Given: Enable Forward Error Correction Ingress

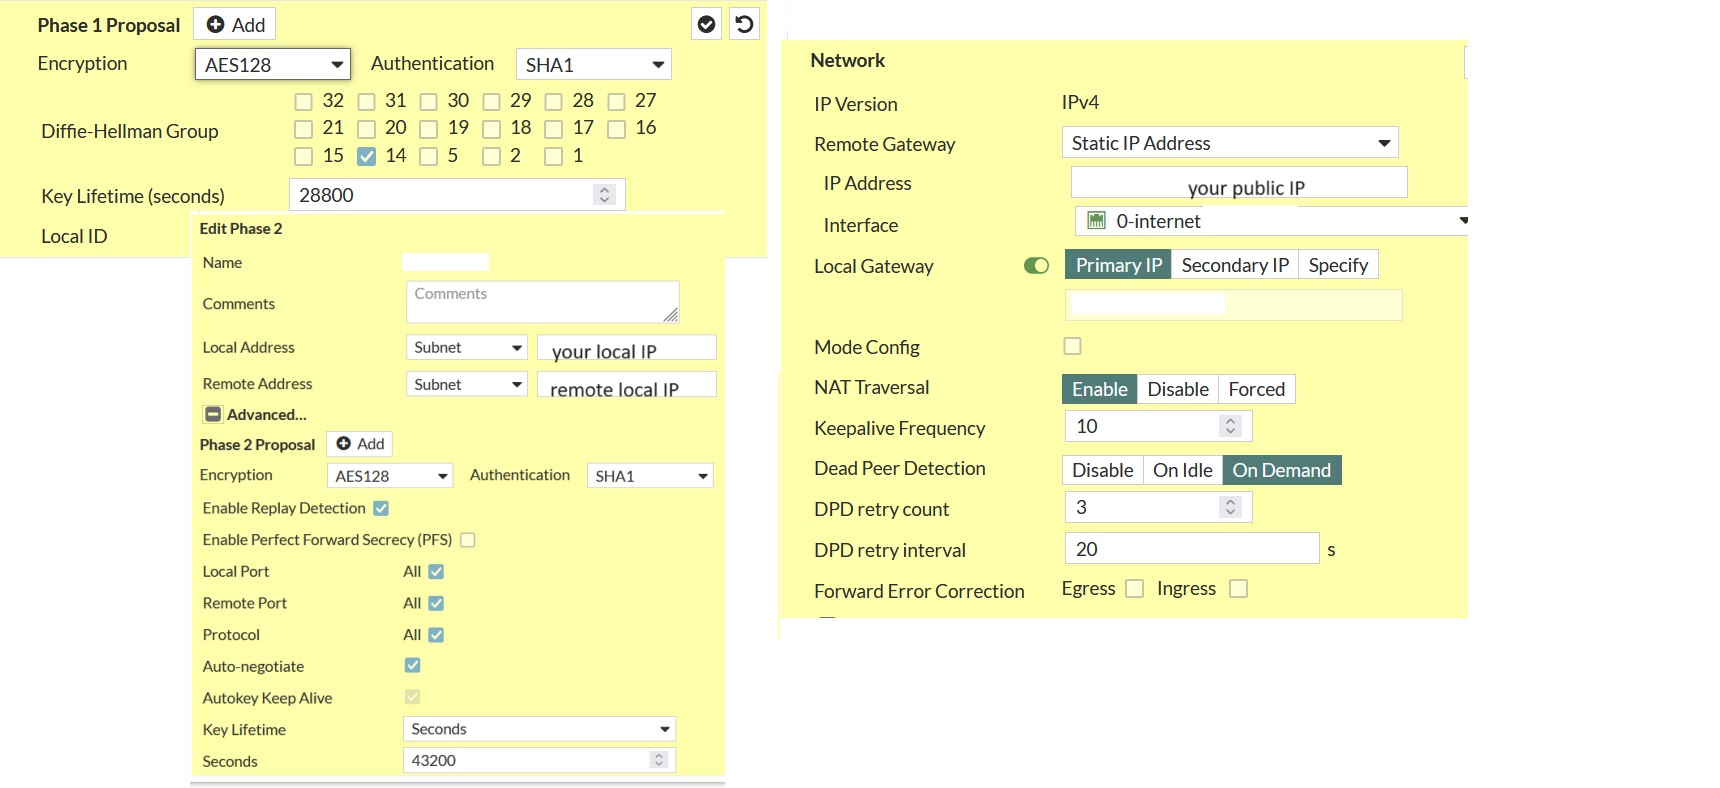Looking at the screenshot, I should point(1238,589).
